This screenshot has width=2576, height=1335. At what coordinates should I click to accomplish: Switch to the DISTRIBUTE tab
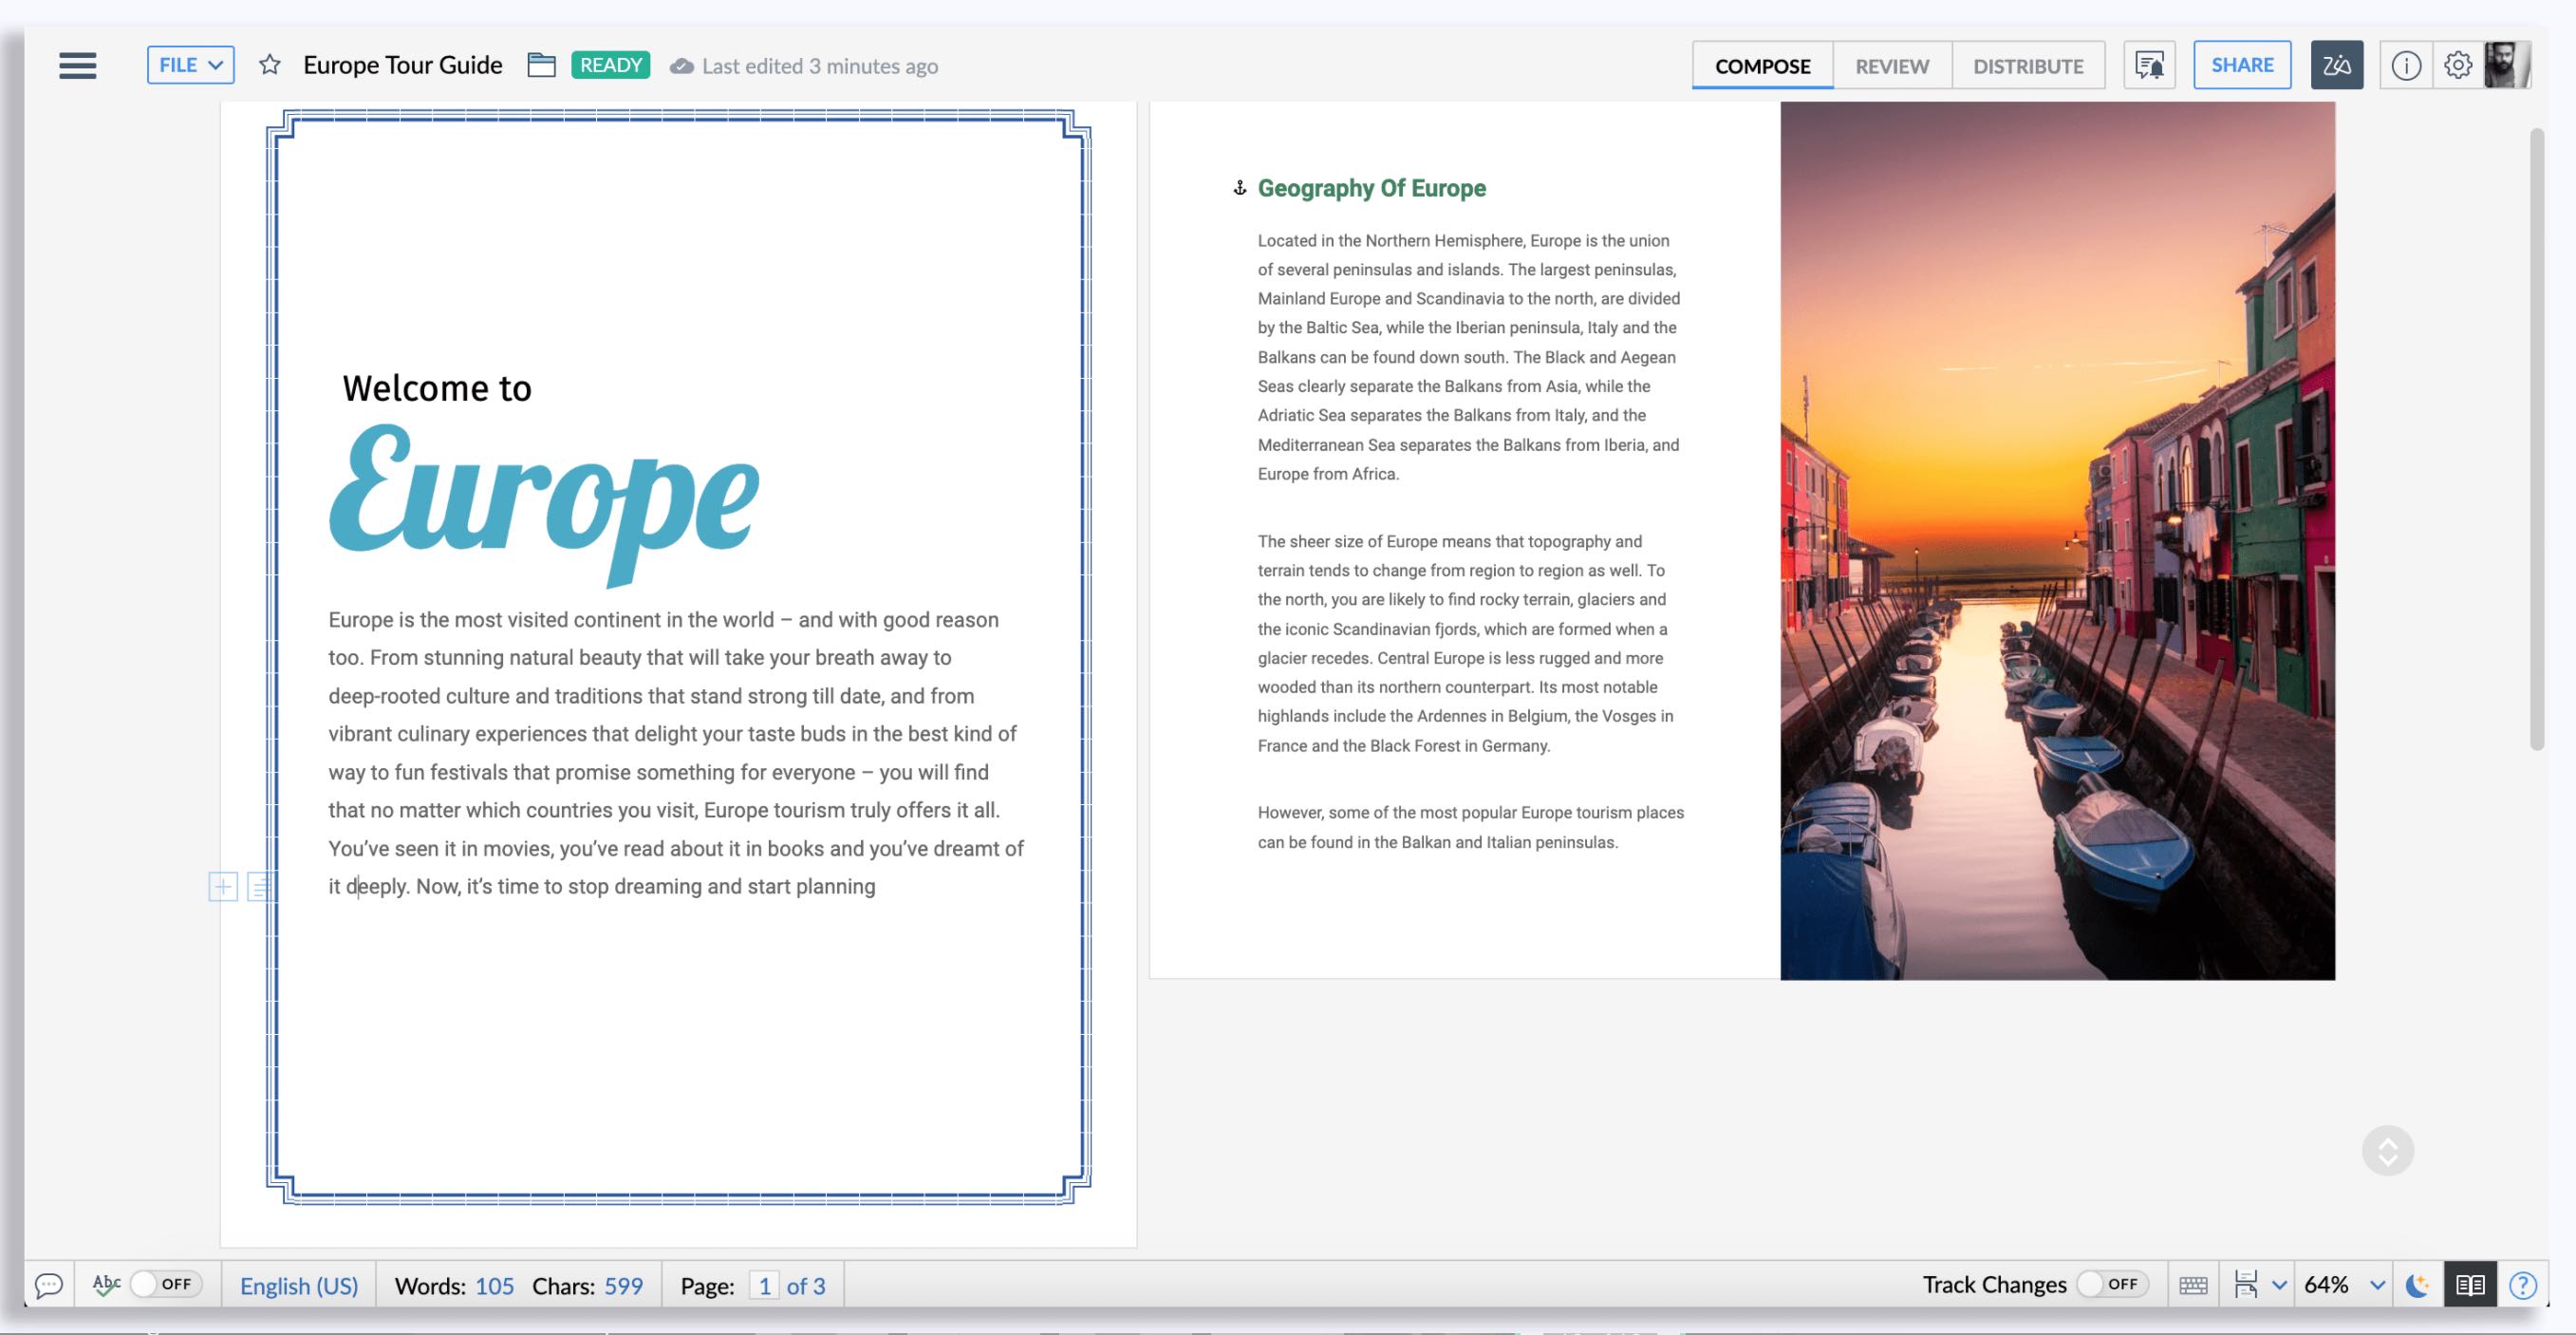point(2027,66)
